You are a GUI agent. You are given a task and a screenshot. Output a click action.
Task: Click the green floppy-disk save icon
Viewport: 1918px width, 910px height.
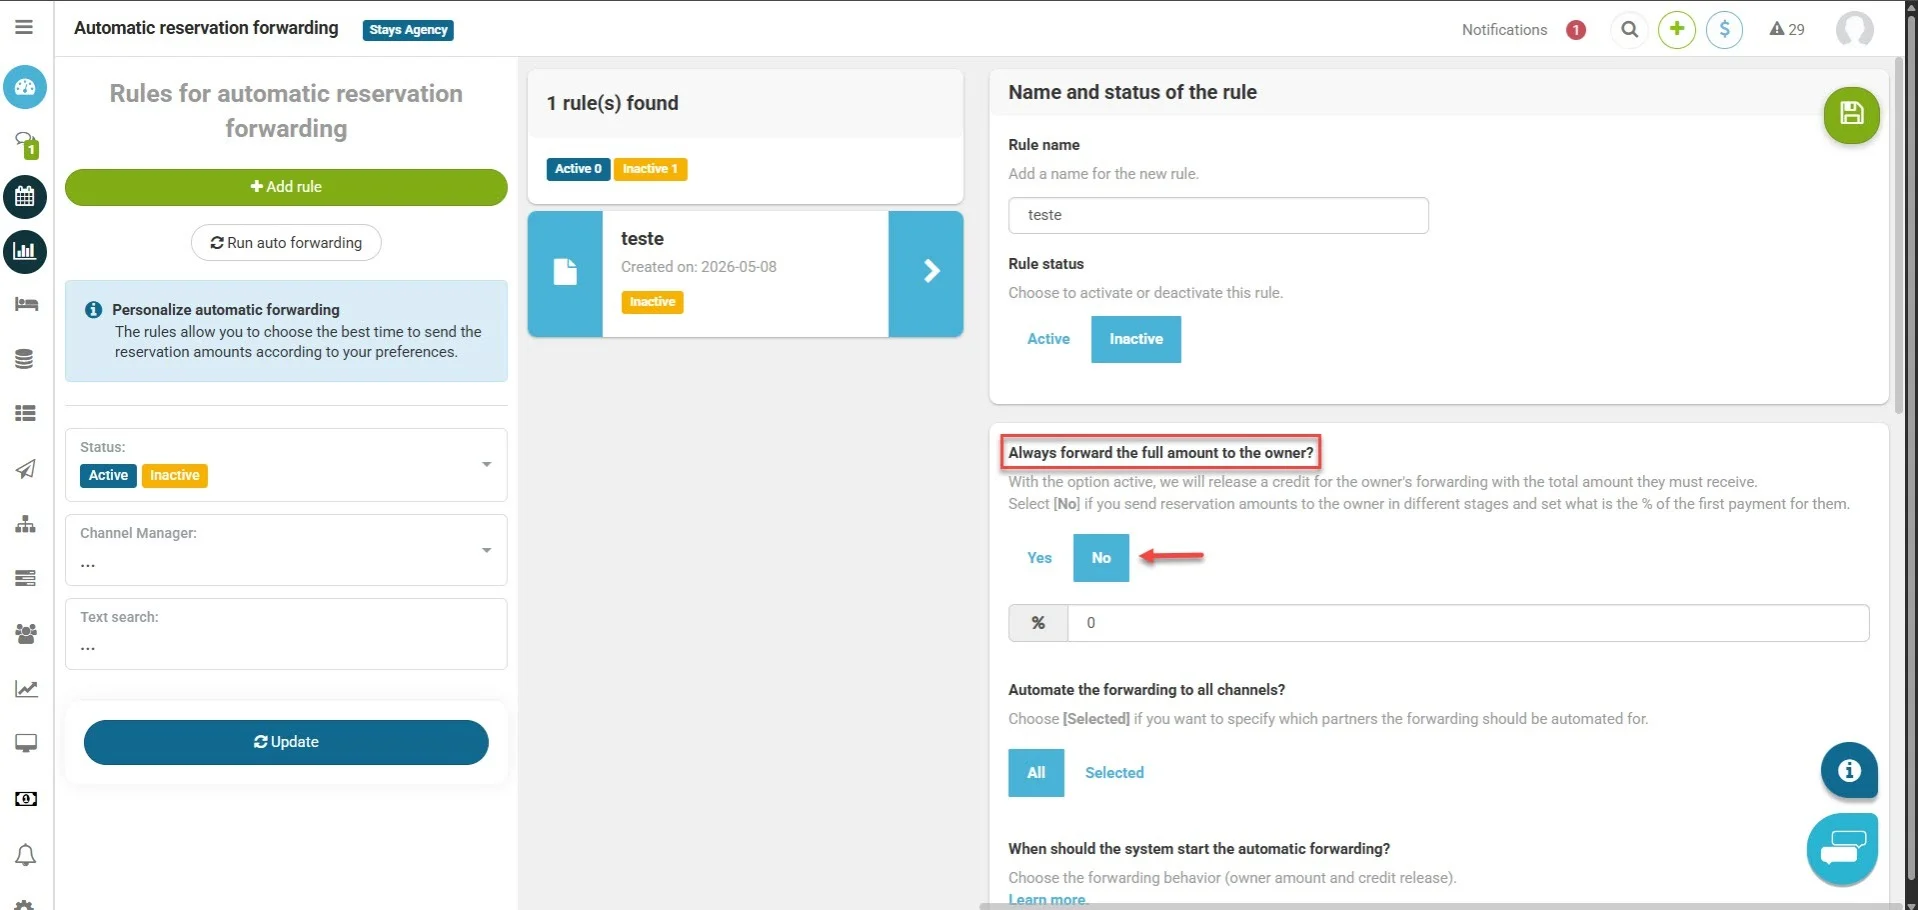(x=1851, y=115)
